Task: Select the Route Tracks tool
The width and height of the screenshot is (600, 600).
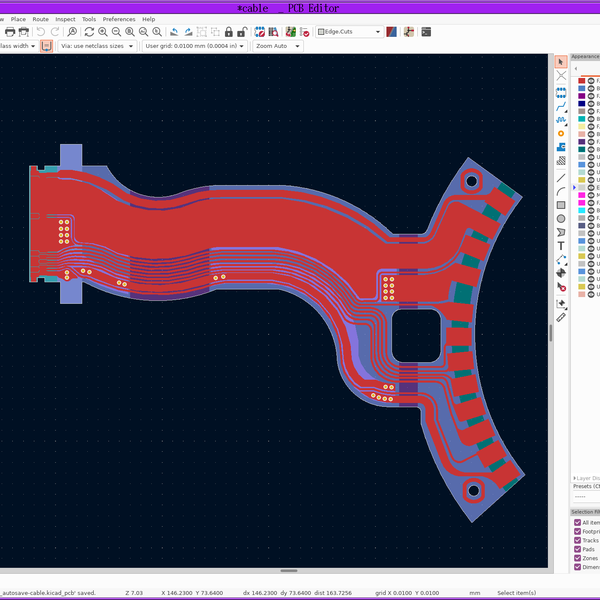Action: (x=561, y=105)
